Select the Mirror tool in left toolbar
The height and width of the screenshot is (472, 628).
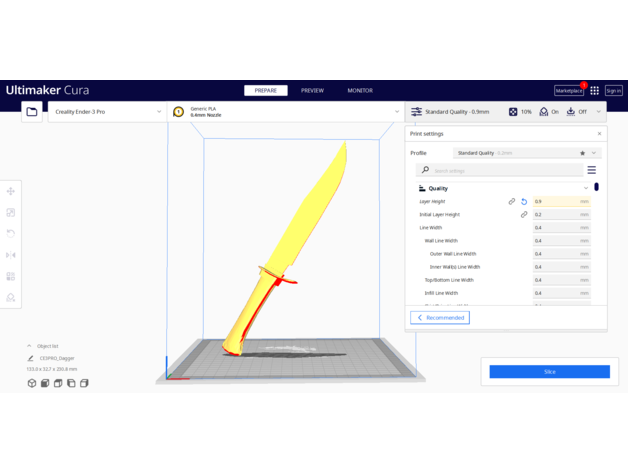[11, 255]
